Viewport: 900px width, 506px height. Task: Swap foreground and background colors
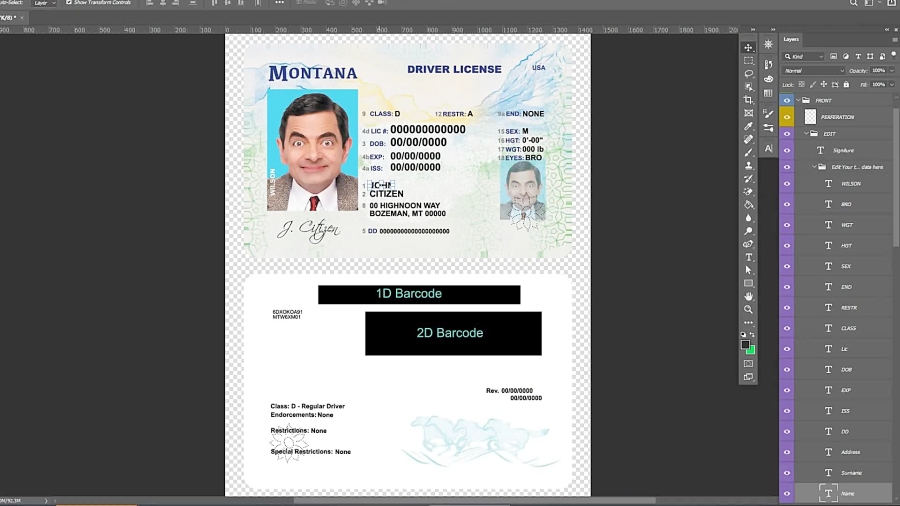click(x=752, y=334)
